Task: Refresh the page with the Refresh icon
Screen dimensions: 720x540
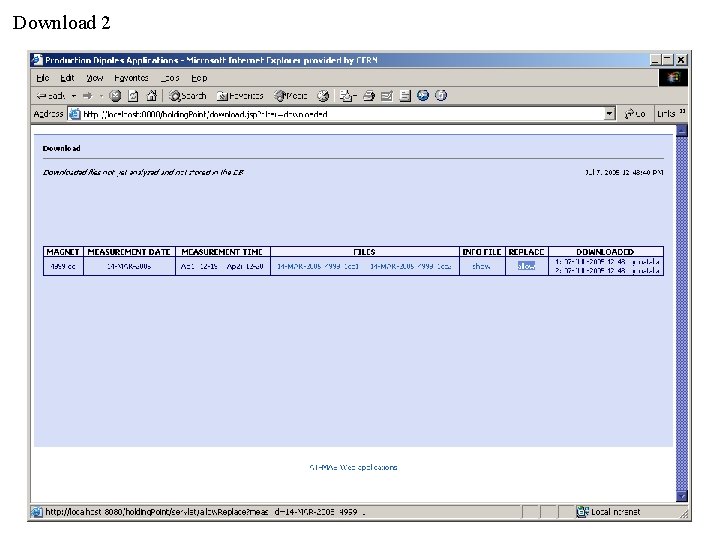Action: 133,96
